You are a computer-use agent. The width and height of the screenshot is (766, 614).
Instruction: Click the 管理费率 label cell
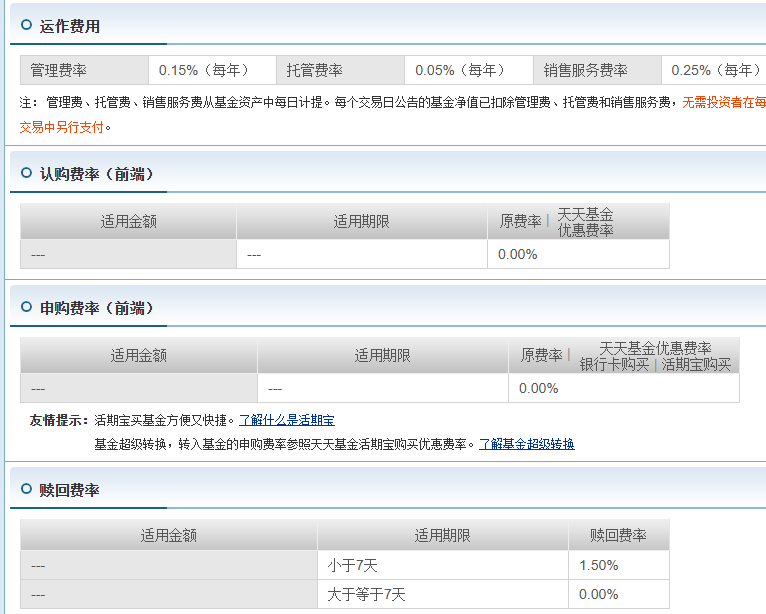(85, 70)
